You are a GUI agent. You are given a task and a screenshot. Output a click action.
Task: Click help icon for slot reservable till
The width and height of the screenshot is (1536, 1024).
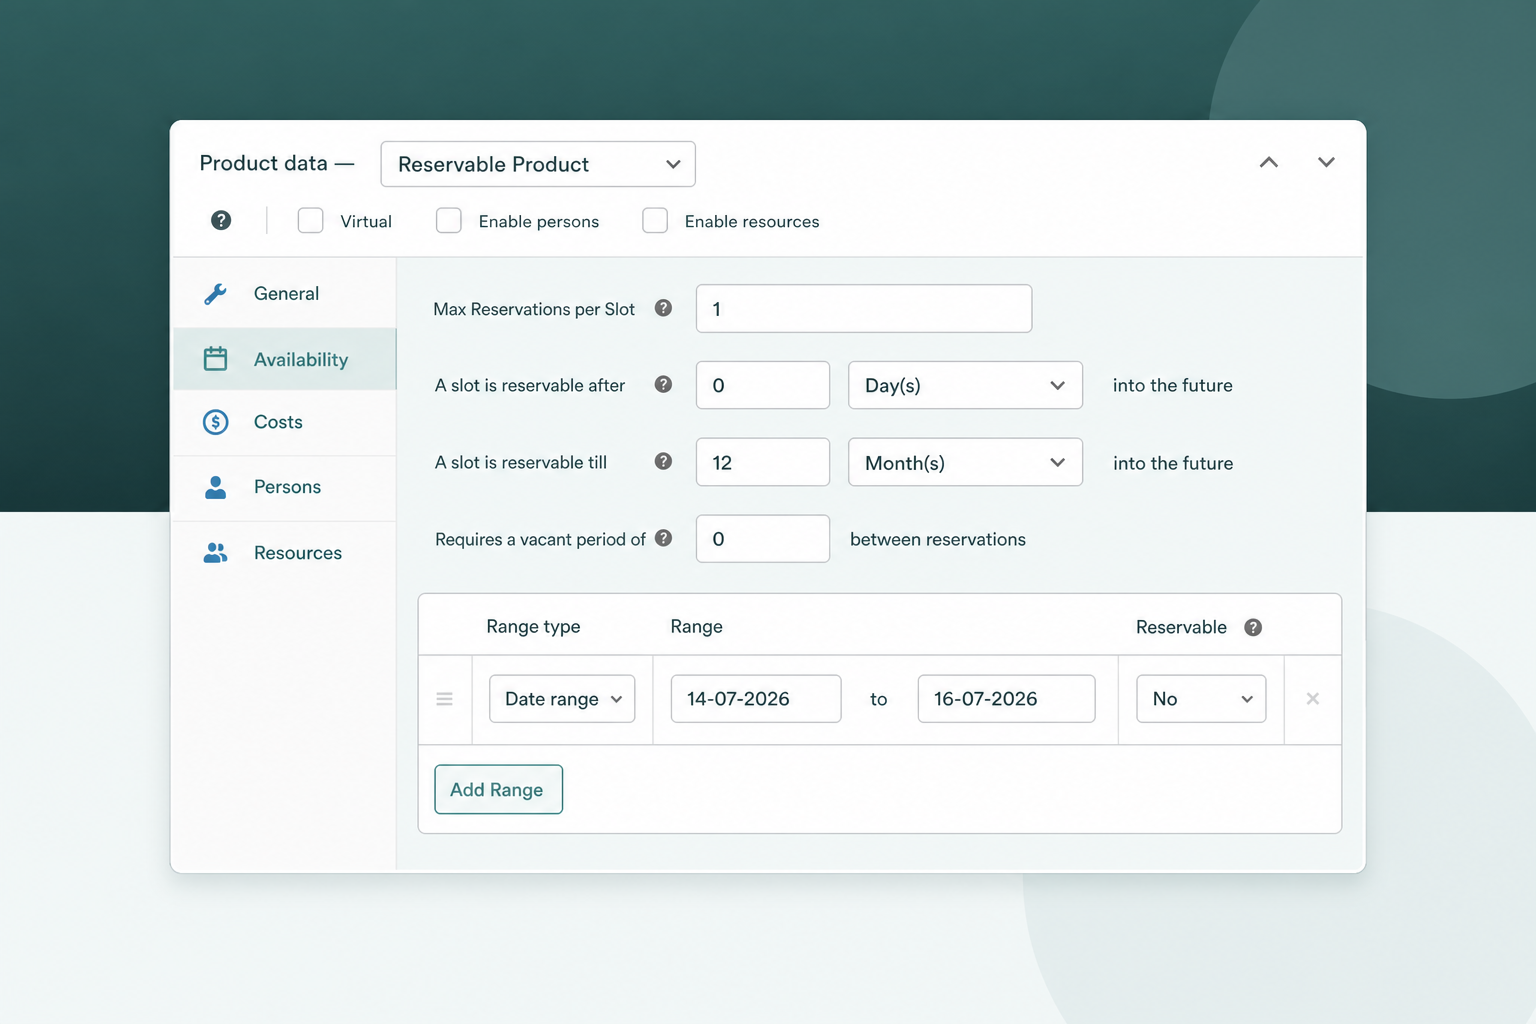663,461
